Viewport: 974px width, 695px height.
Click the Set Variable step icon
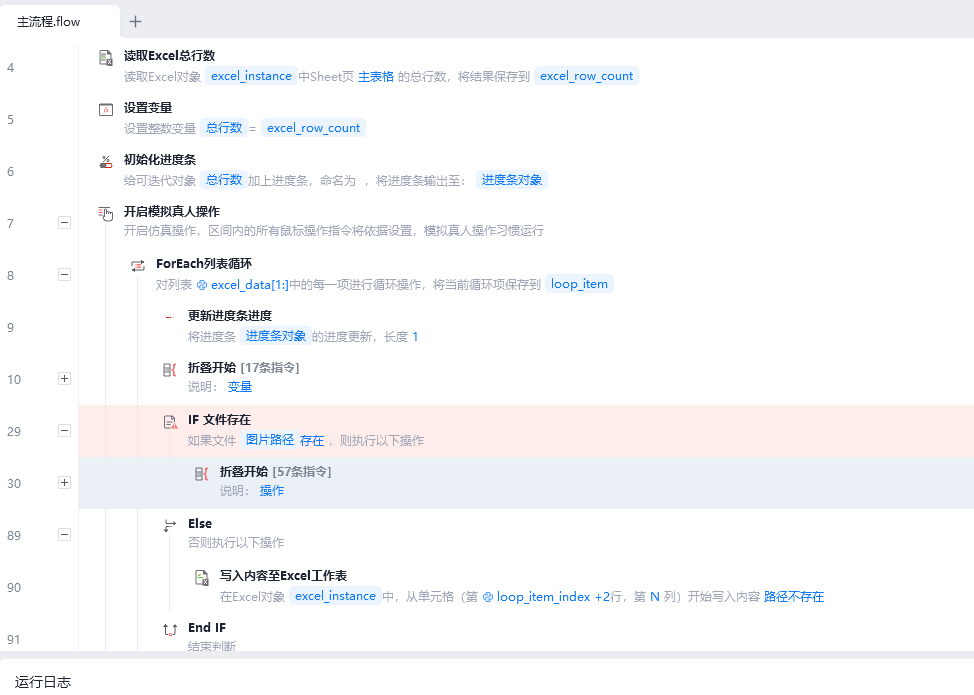coord(106,110)
